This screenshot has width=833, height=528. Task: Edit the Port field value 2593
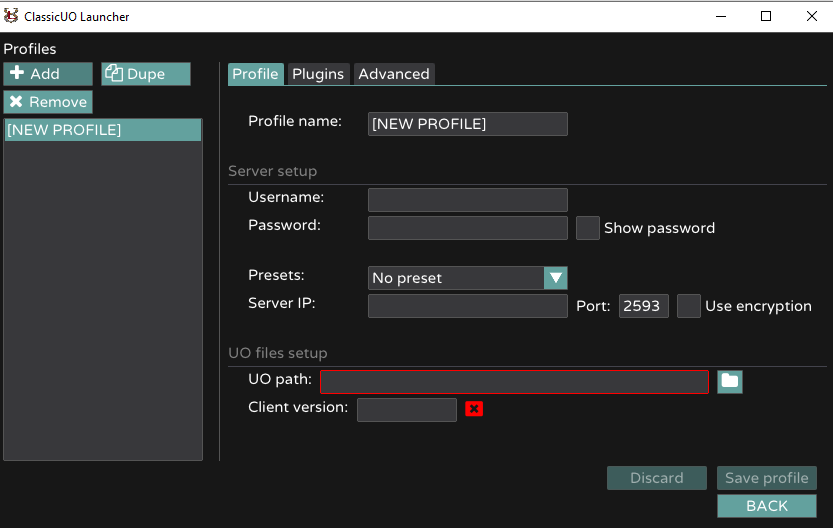click(x=643, y=306)
